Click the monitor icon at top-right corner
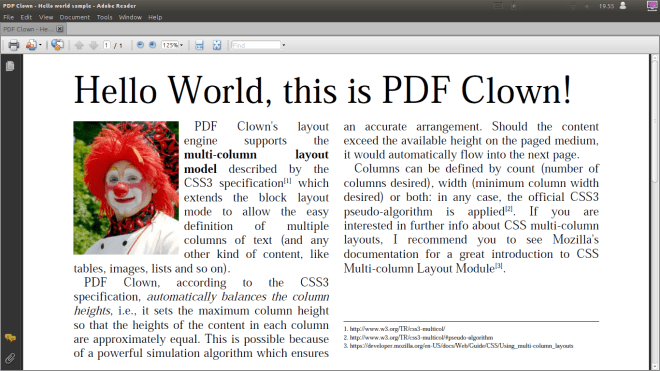660x371 pixels. pyautogui.click(x=652, y=6)
